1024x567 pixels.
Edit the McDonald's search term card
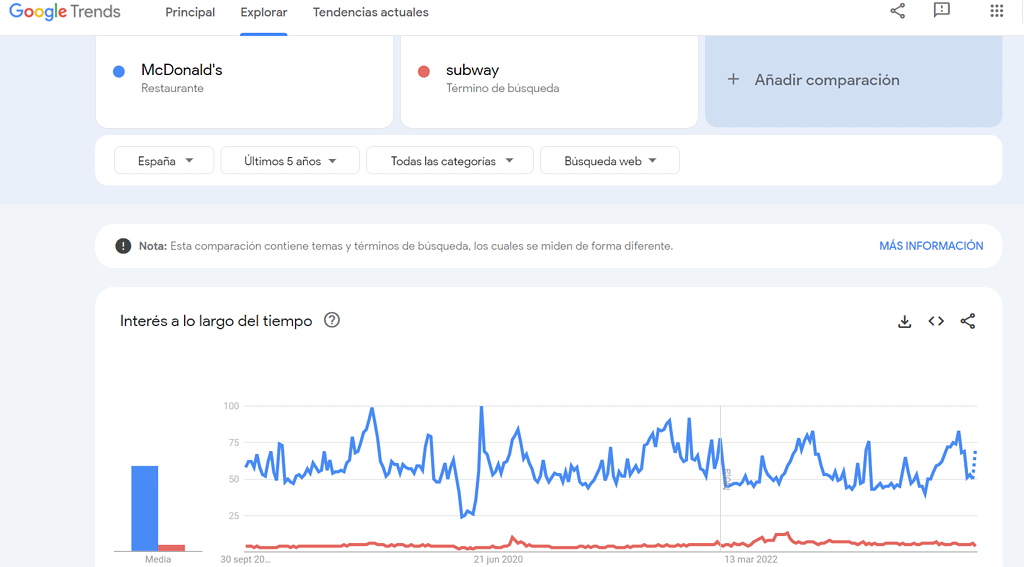click(244, 80)
